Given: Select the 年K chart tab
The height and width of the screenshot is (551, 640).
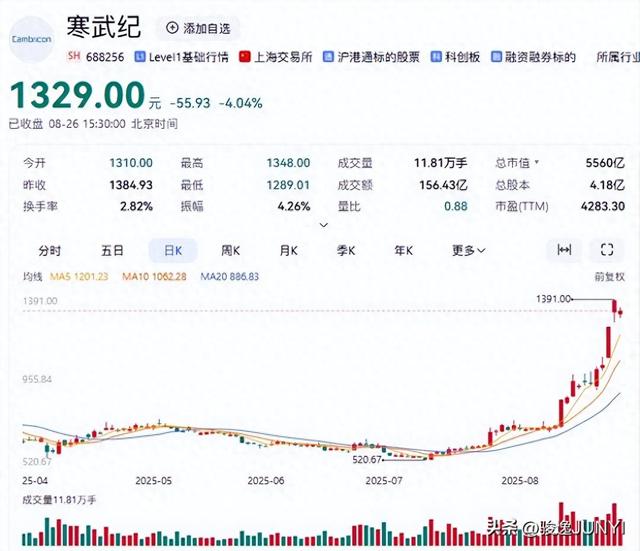Looking at the screenshot, I should point(404,250).
